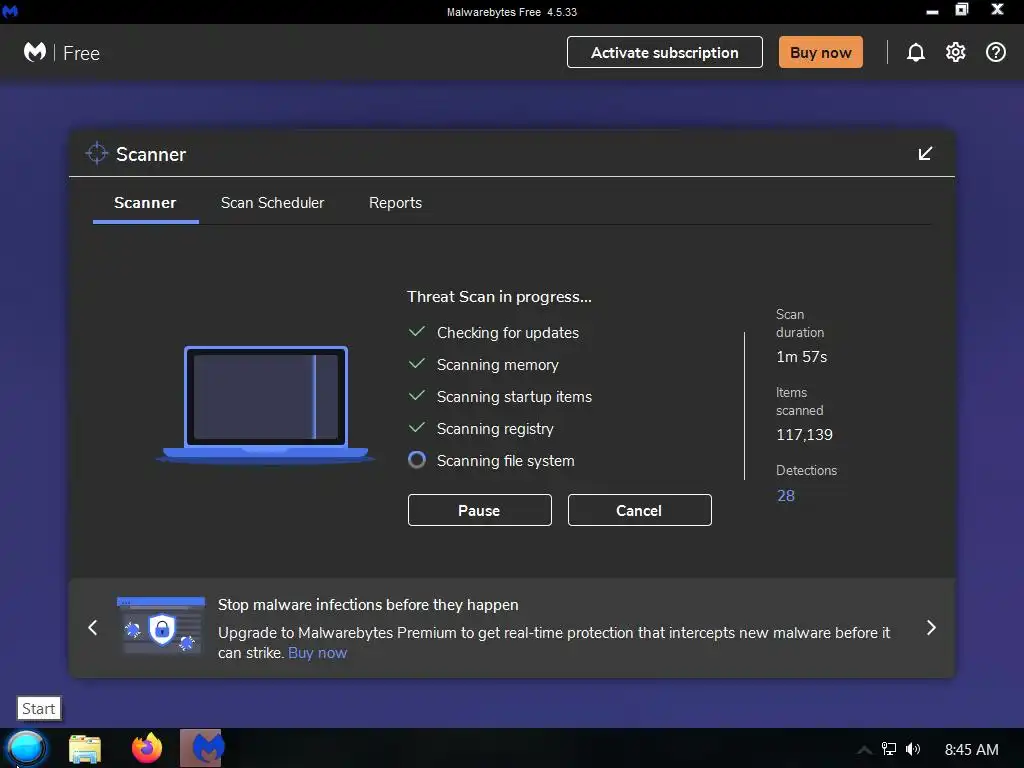Click the Scanning file system progress spinner

tap(417, 460)
